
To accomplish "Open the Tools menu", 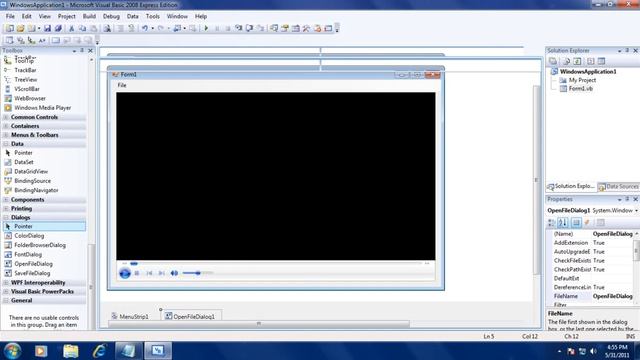I will point(153,16).
